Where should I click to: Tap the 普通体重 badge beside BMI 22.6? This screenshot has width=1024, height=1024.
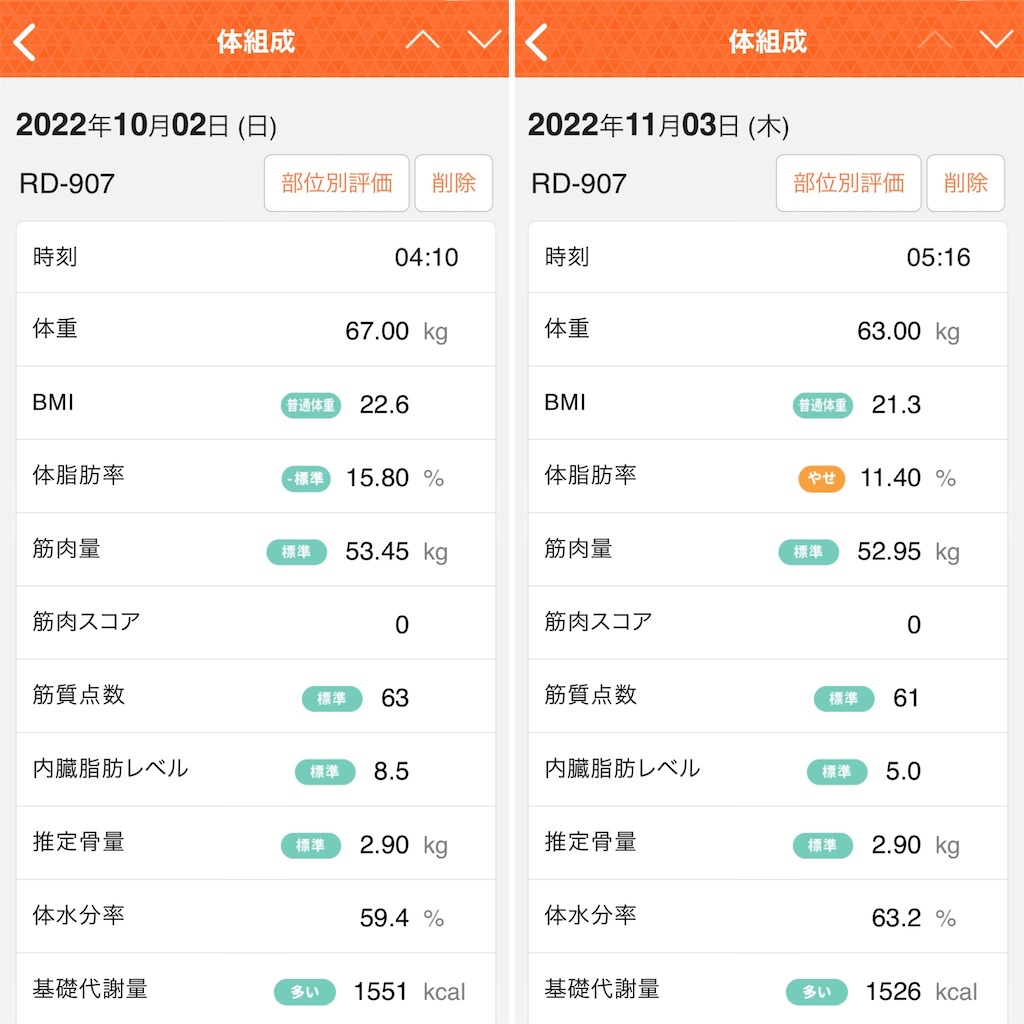[311, 406]
